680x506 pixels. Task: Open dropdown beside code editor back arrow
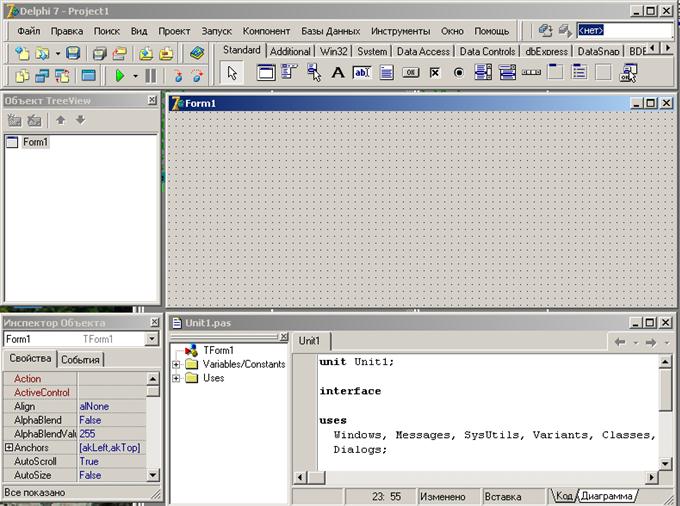click(x=636, y=343)
